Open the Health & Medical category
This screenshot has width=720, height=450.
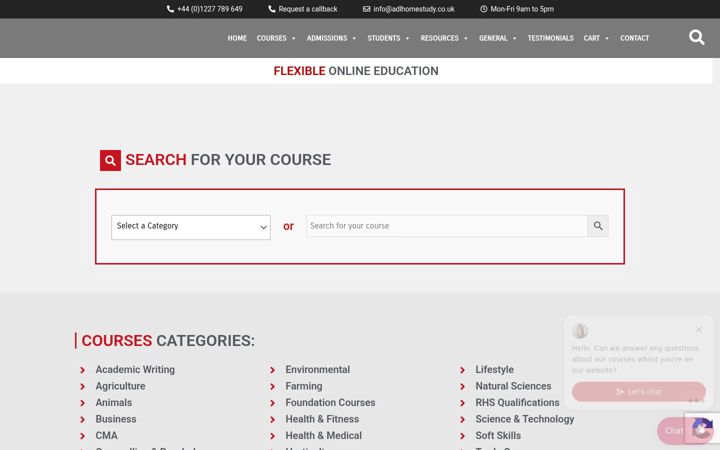[324, 436]
